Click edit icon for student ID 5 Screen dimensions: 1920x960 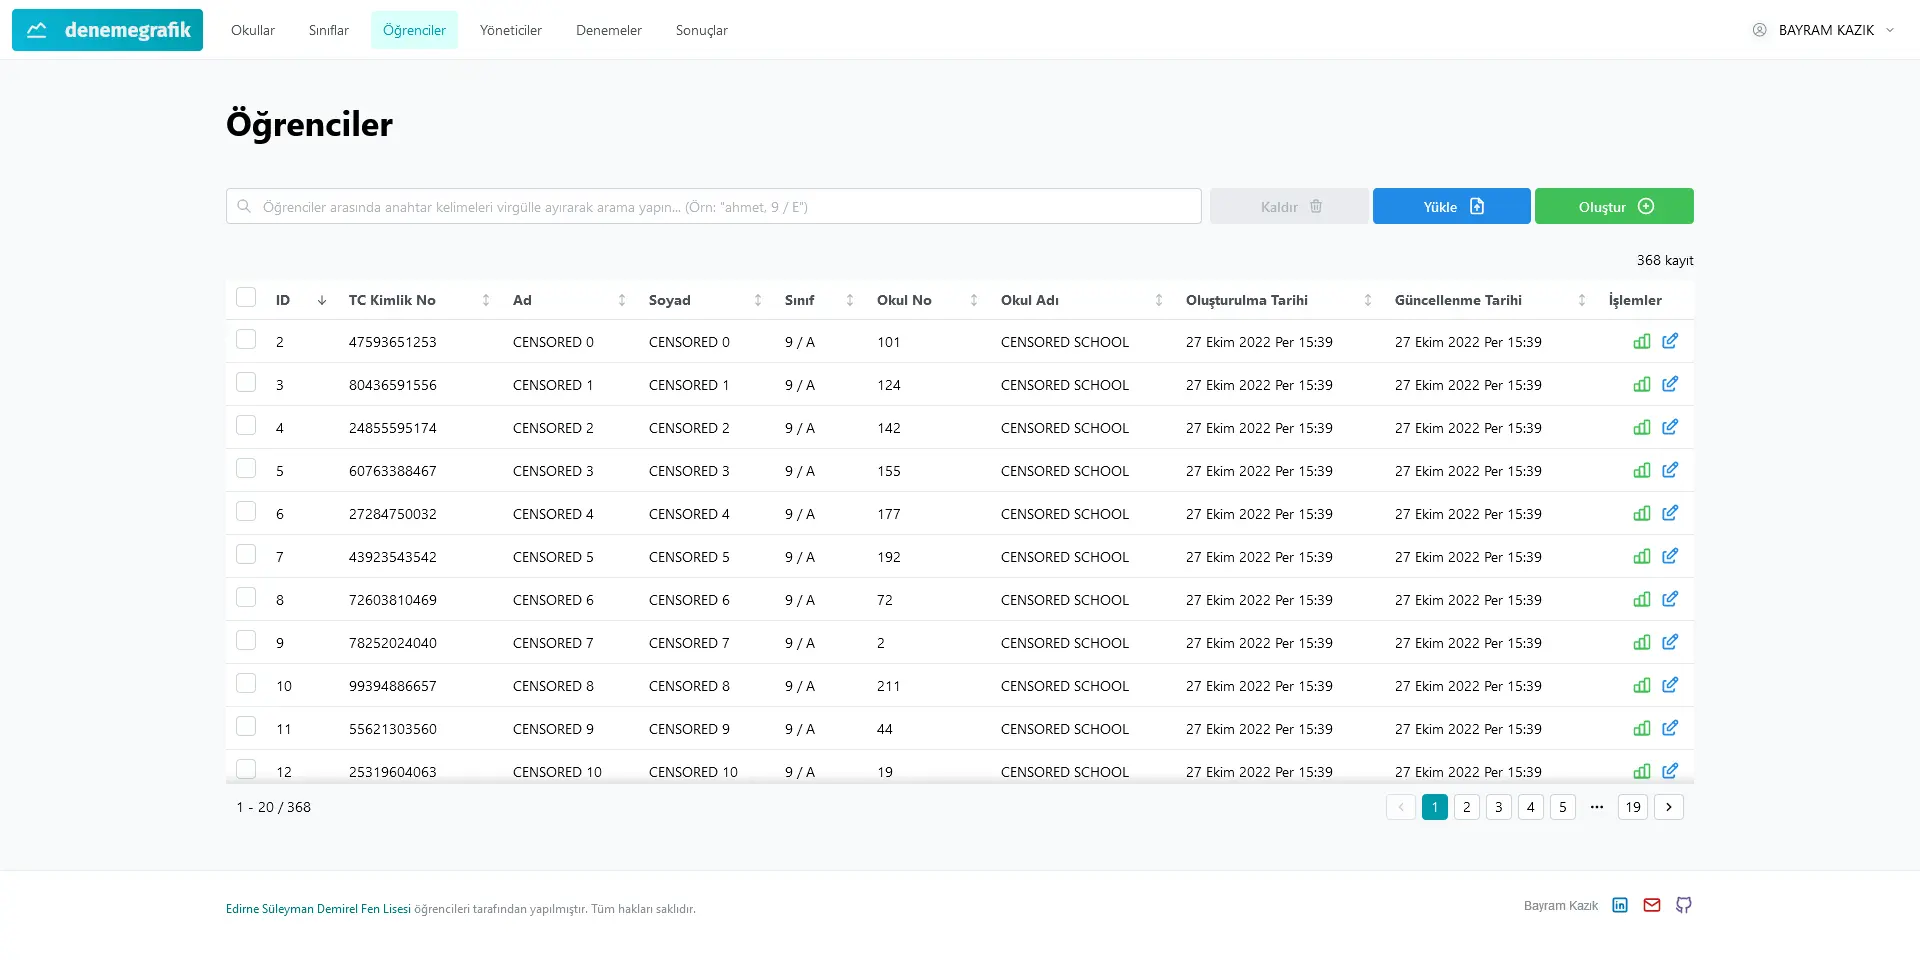click(1669, 471)
